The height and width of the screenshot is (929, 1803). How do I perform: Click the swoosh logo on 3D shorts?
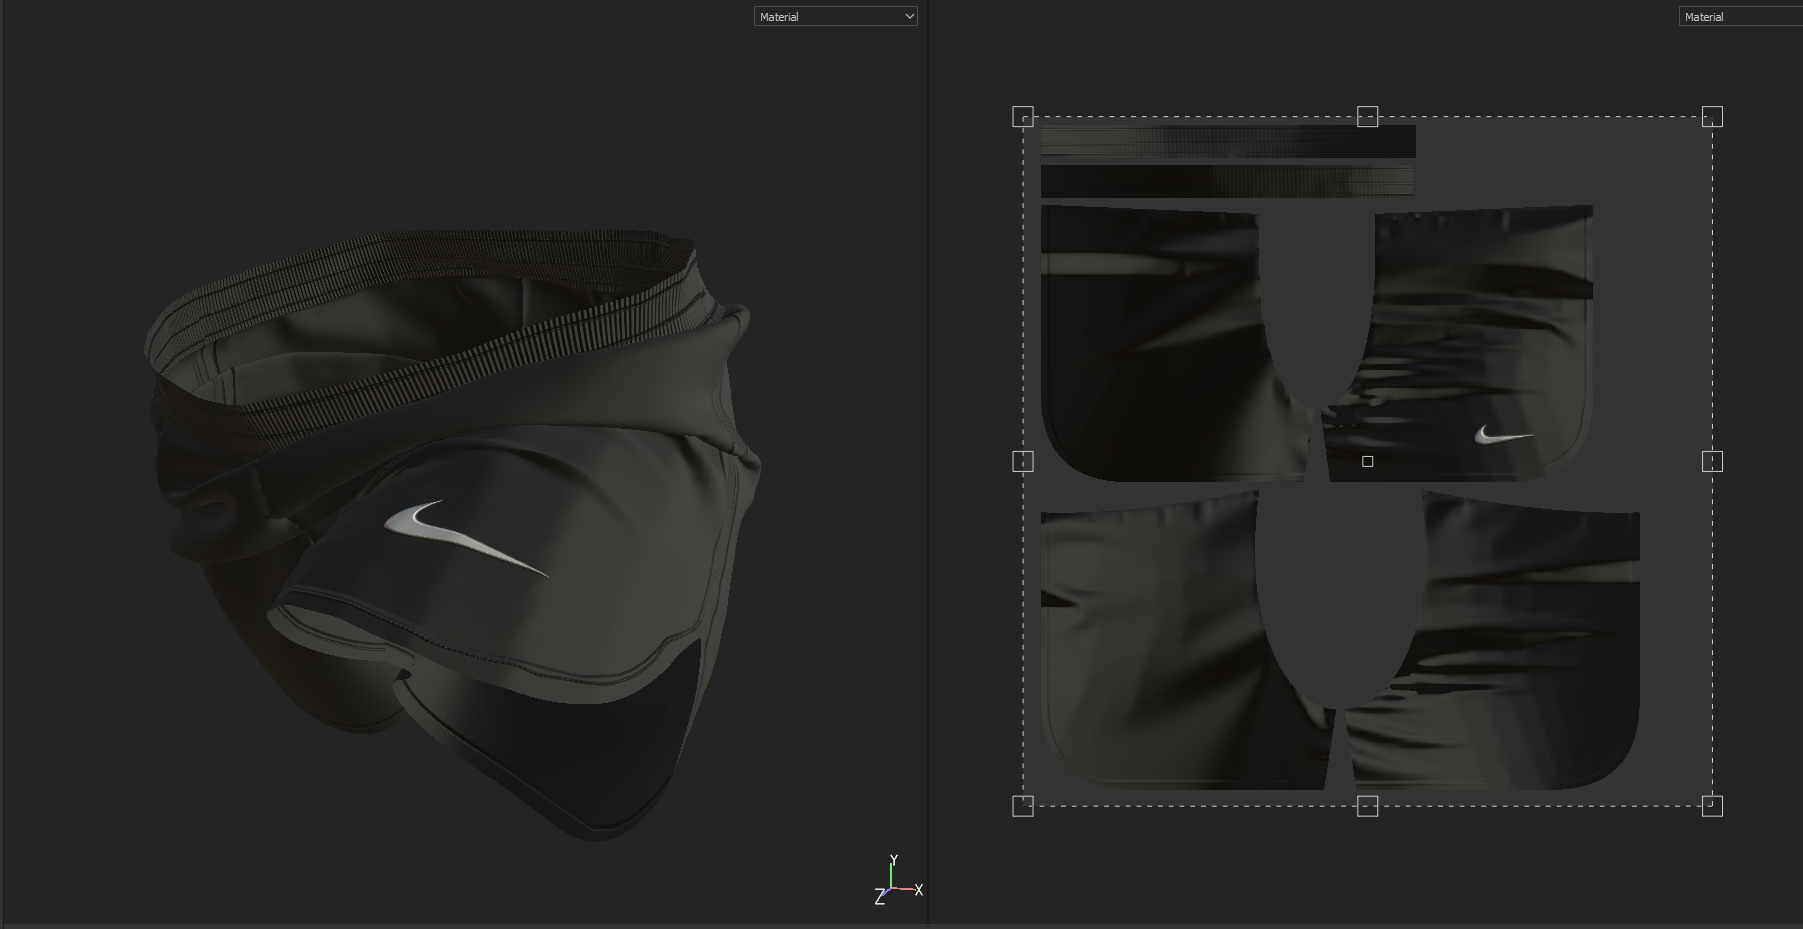[x=465, y=538]
